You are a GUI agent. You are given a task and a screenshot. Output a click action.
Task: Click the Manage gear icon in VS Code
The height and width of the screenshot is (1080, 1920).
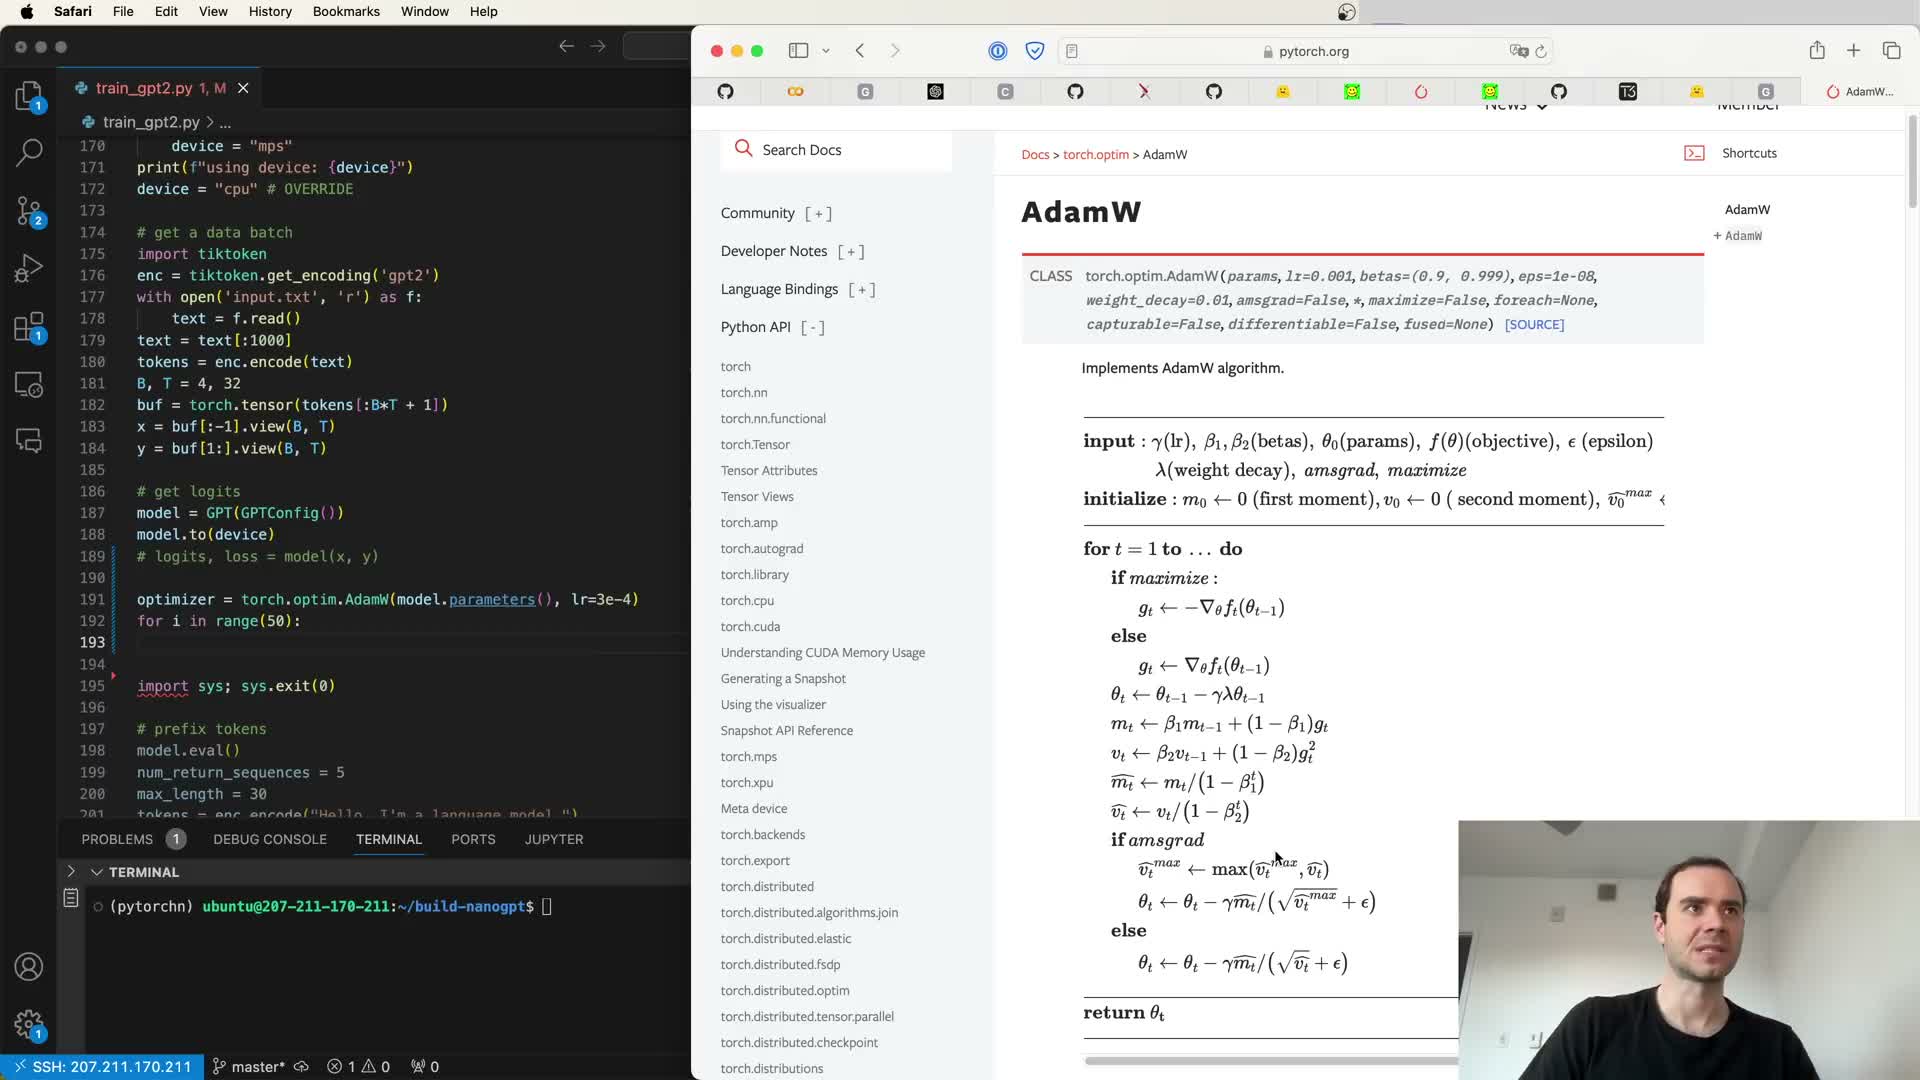pos(29,1024)
